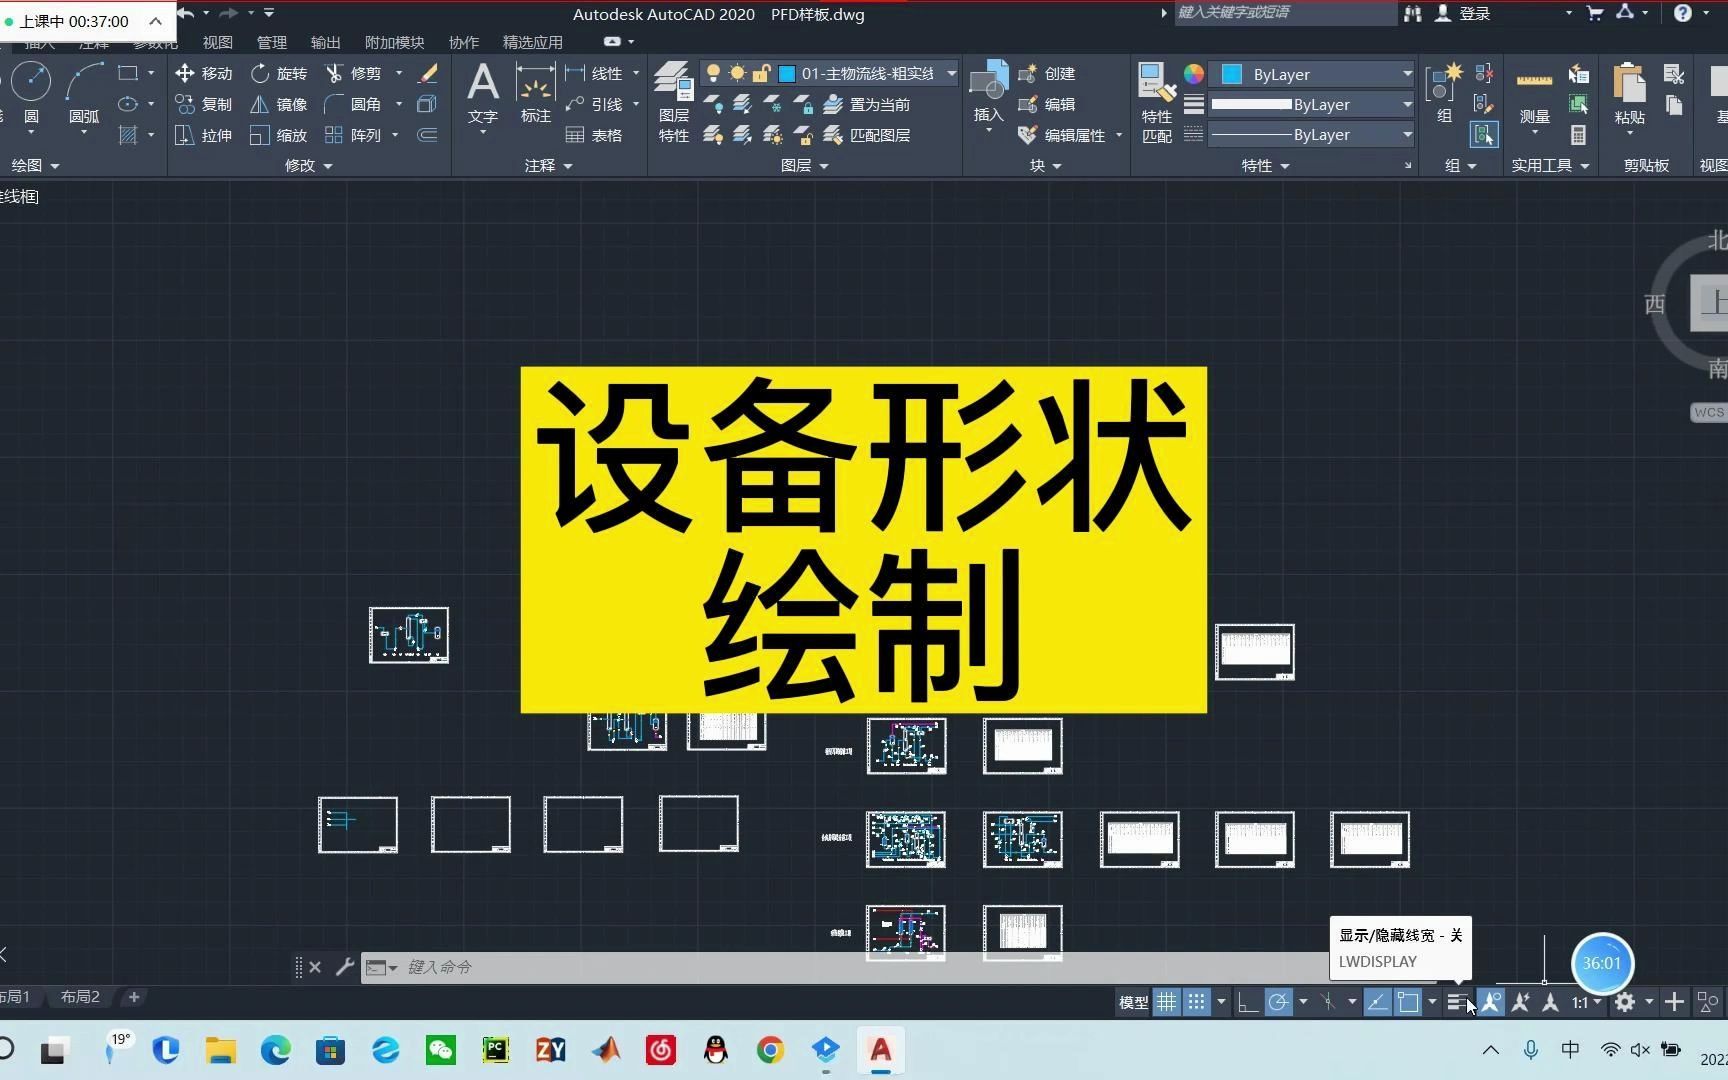Open the ByLayer linetype dropdown
The image size is (1728, 1080).
tap(1407, 134)
